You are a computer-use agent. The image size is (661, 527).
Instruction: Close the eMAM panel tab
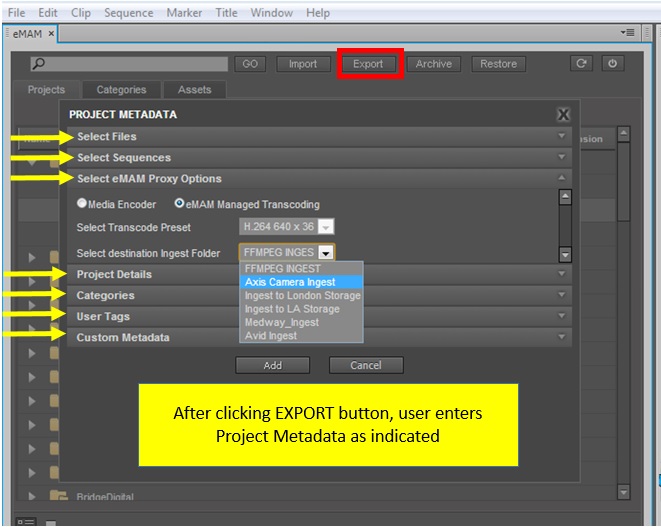pyautogui.click(x=51, y=33)
